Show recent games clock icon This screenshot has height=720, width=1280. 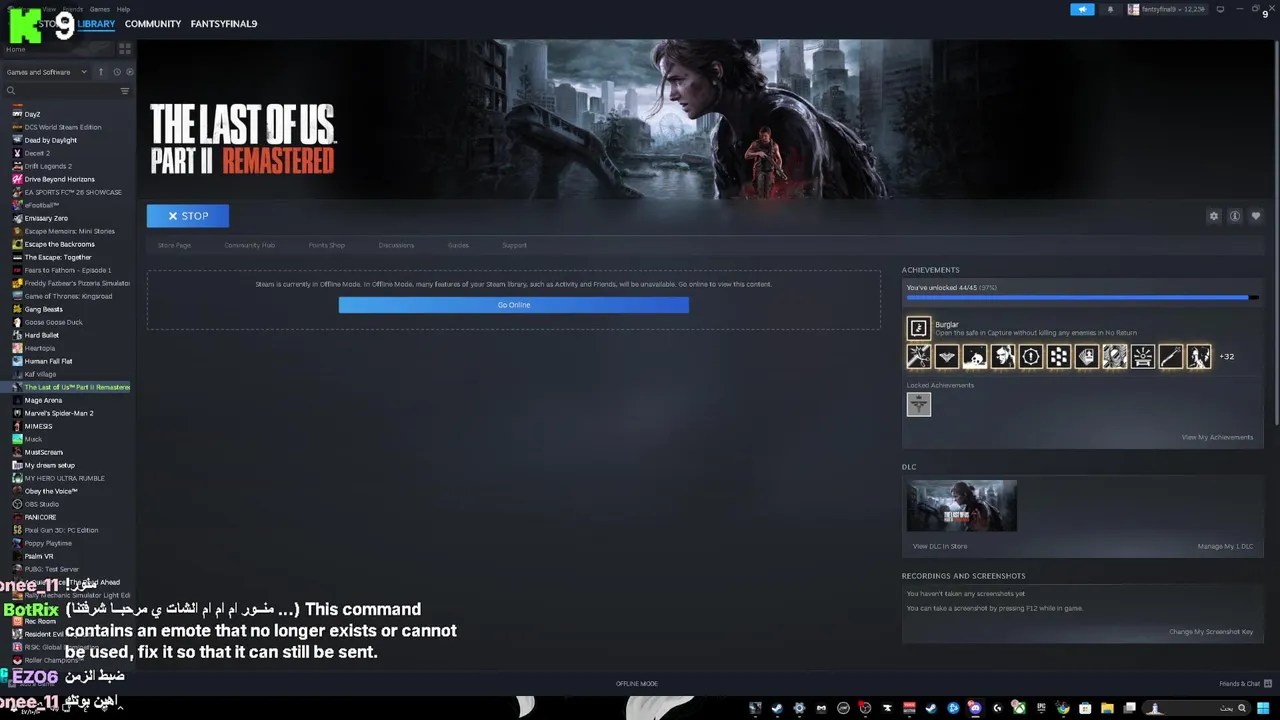[x=116, y=72]
